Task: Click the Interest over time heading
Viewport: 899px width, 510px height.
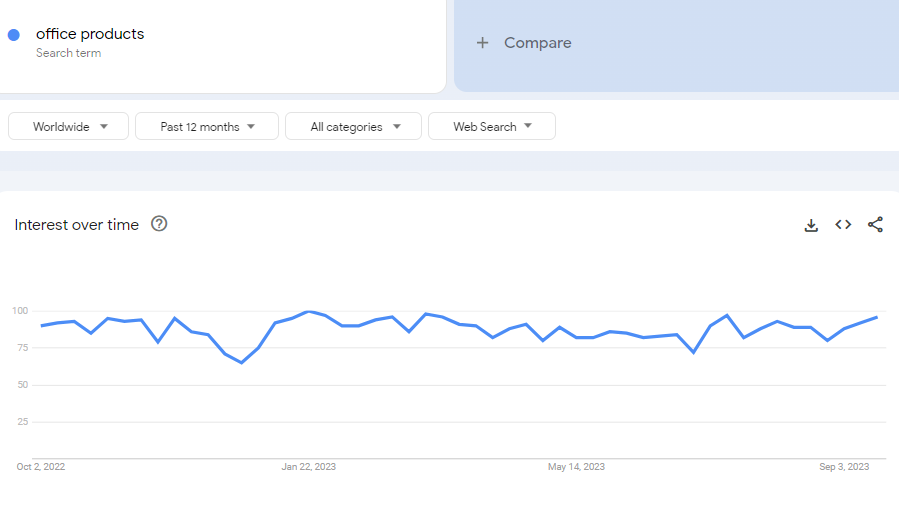Action: pyautogui.click(x=77, y=225)
